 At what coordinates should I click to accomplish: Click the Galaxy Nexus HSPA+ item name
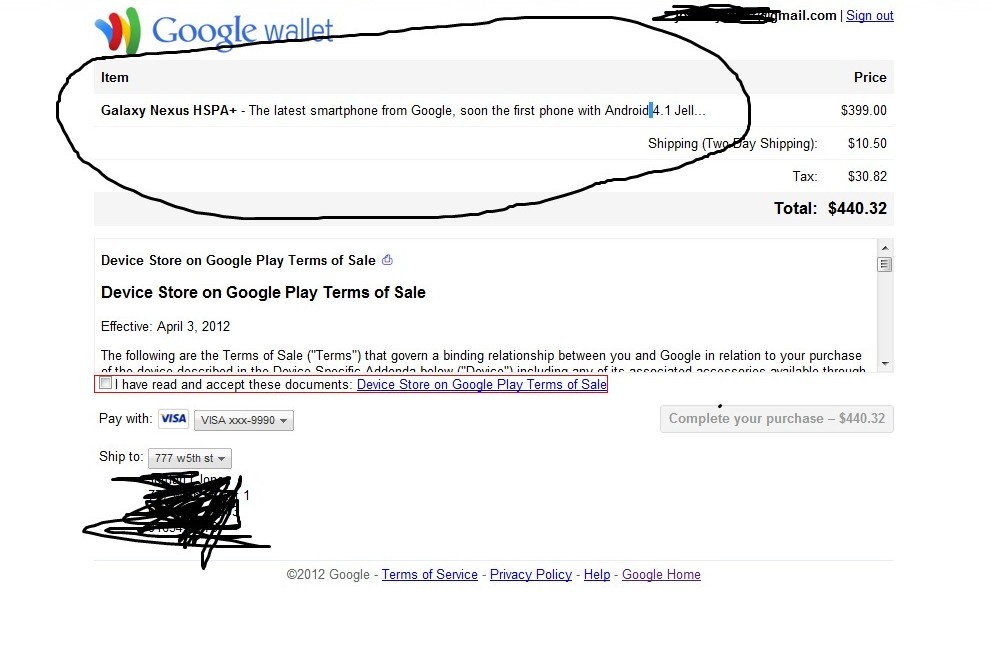(168, 110)
